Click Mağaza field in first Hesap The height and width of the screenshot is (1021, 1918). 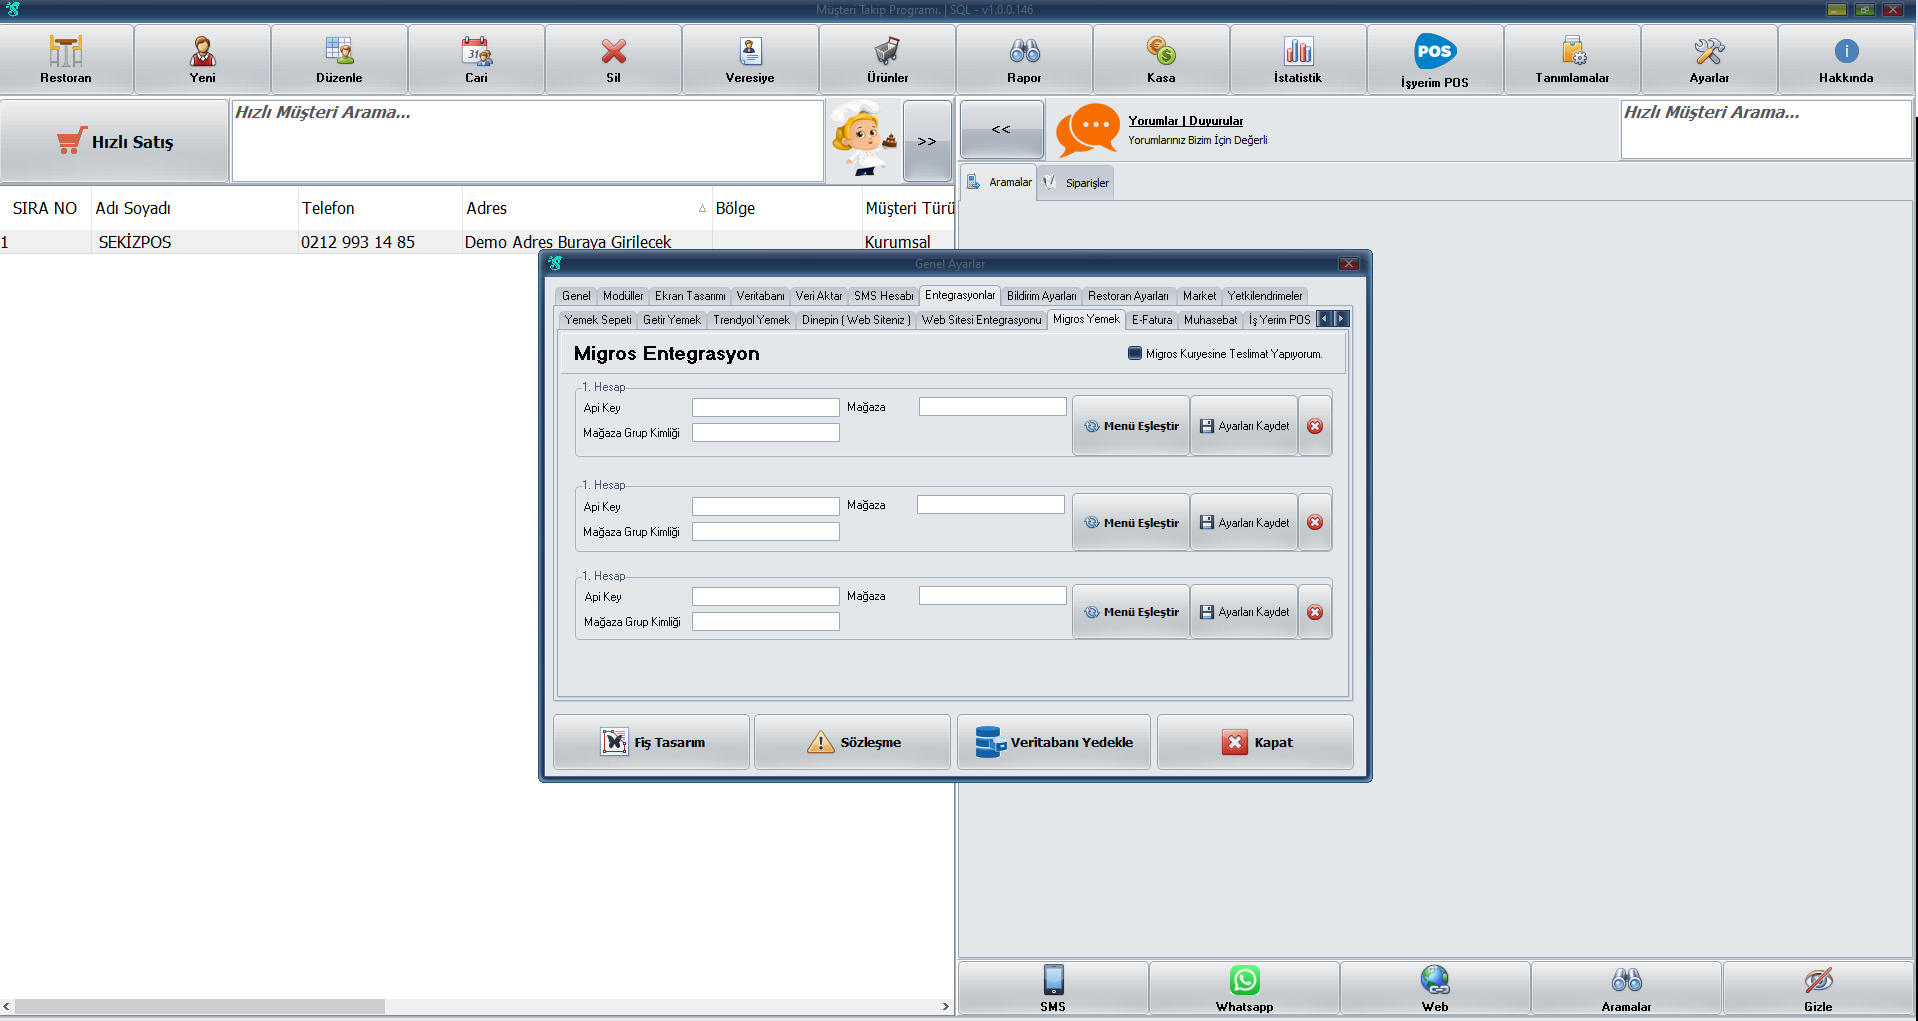[x=993, y=407]
